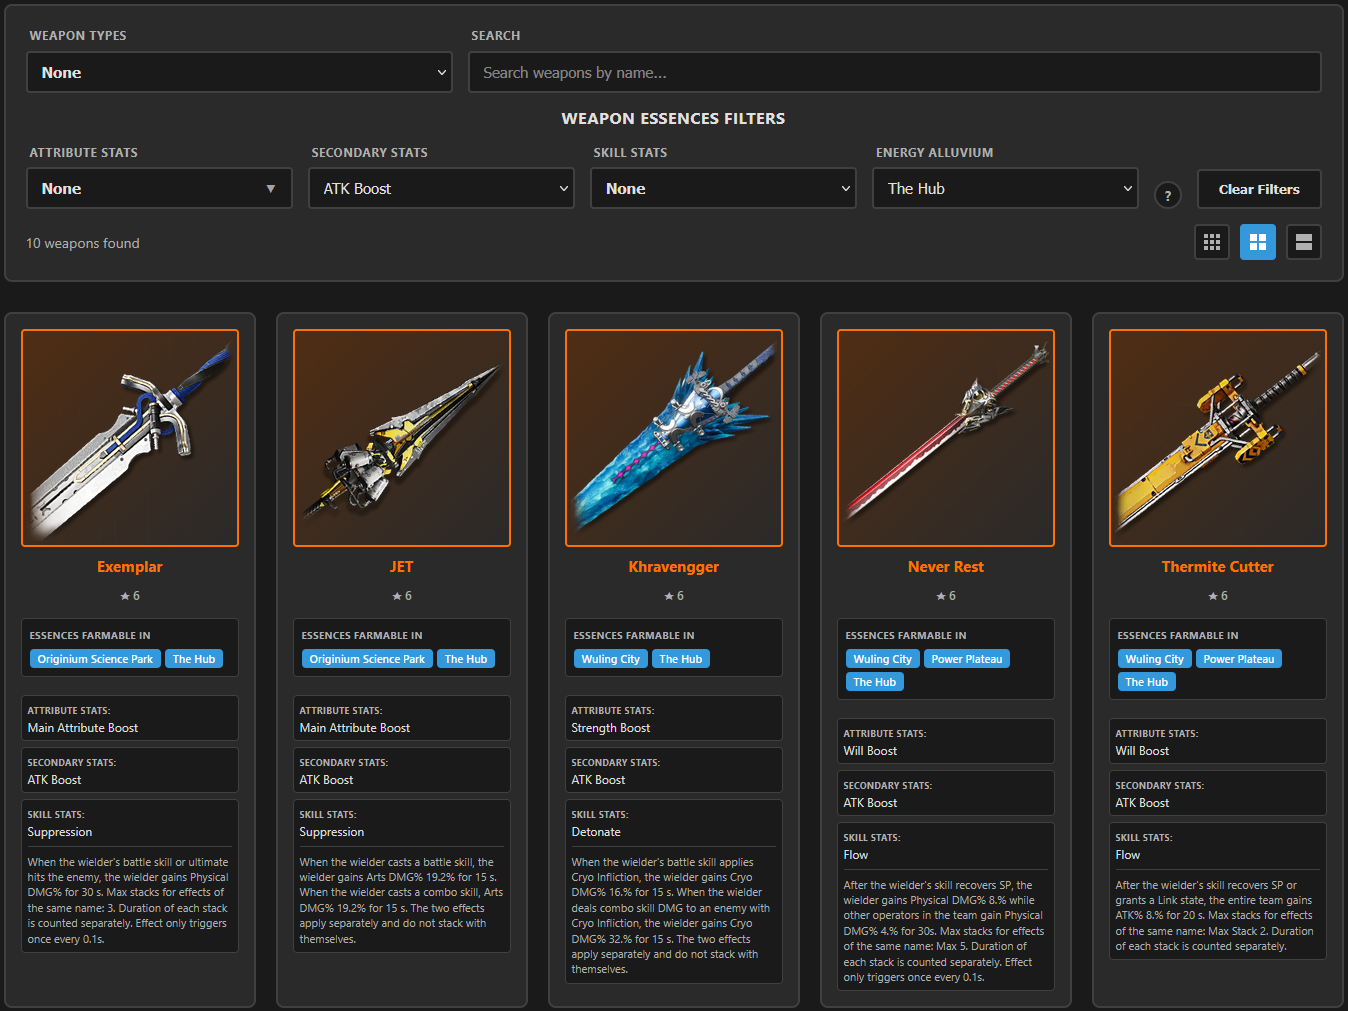The image size is (1348, 1011).
Task: Click ATK Boost secondary stat on Khravengger card
Action: click(599, 780)
